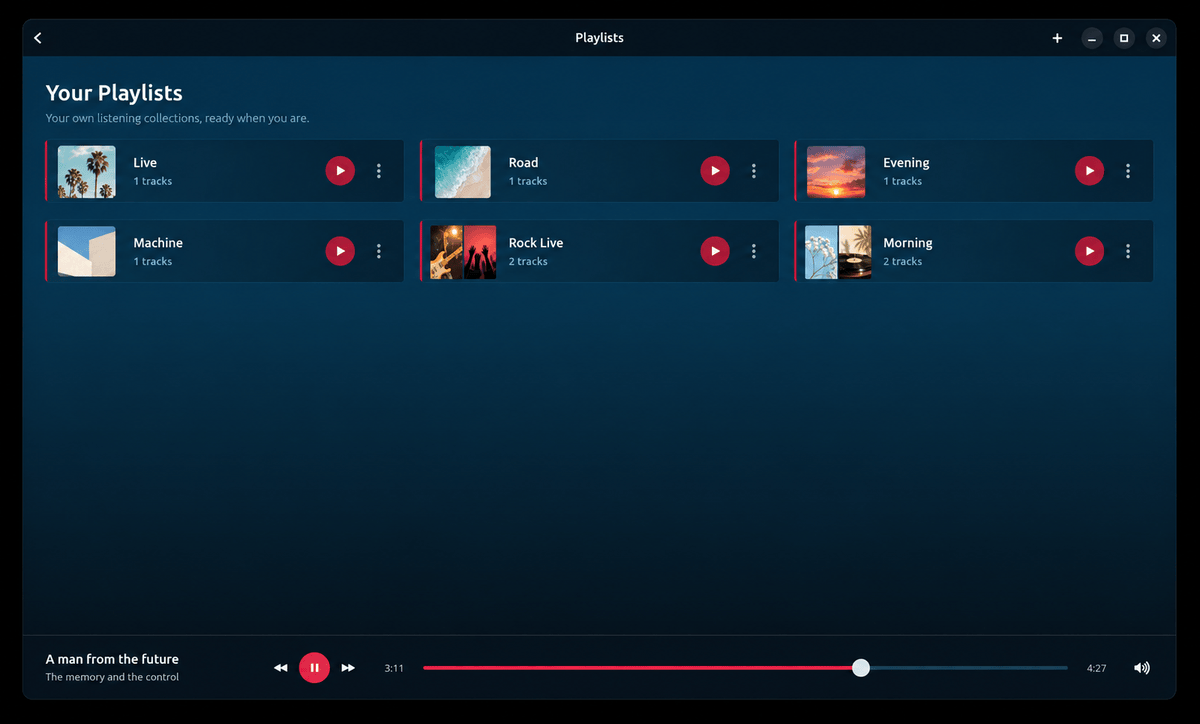Skip to the previous track

tap(281, 668)
